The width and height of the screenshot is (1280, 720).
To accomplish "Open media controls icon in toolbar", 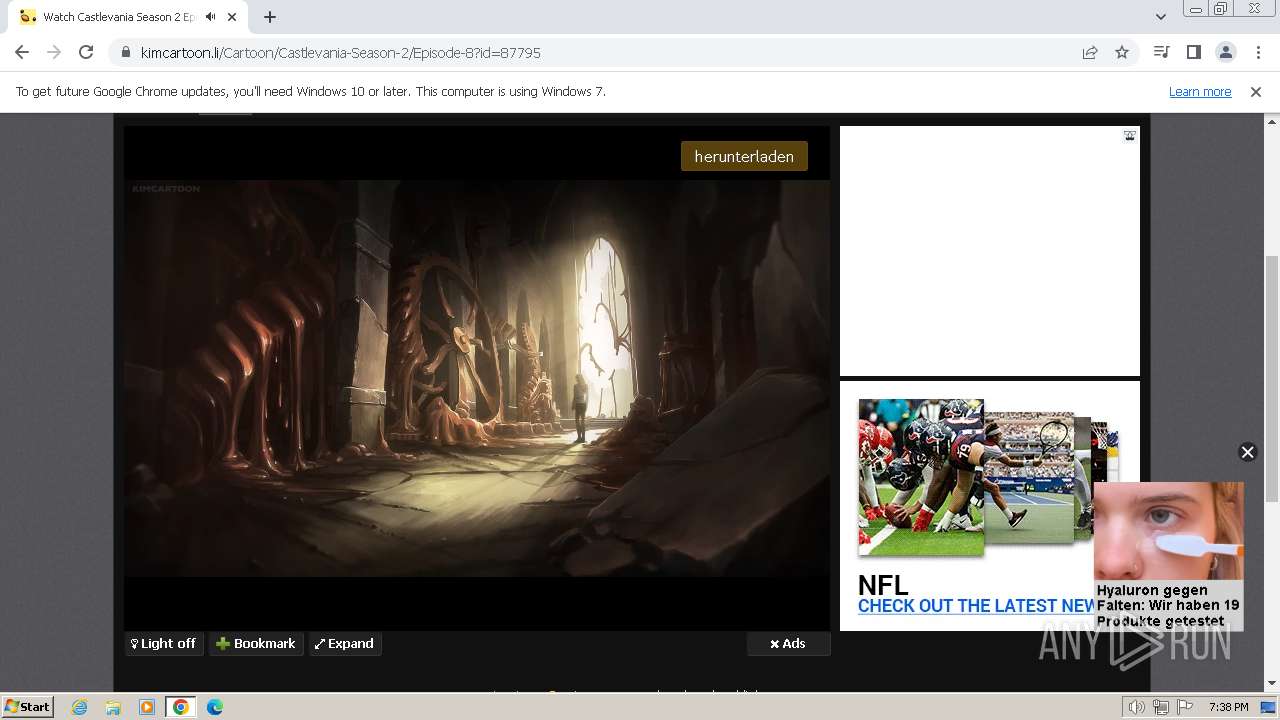I will 1161,52.
